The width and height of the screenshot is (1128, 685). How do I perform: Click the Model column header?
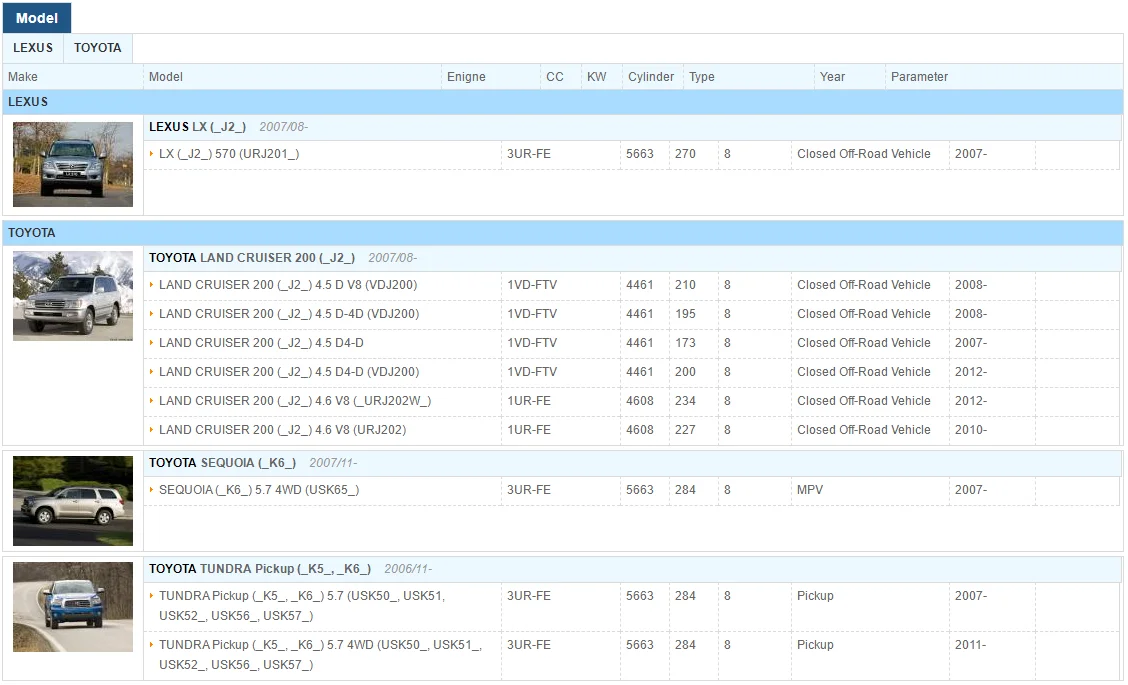coord(292,77)
